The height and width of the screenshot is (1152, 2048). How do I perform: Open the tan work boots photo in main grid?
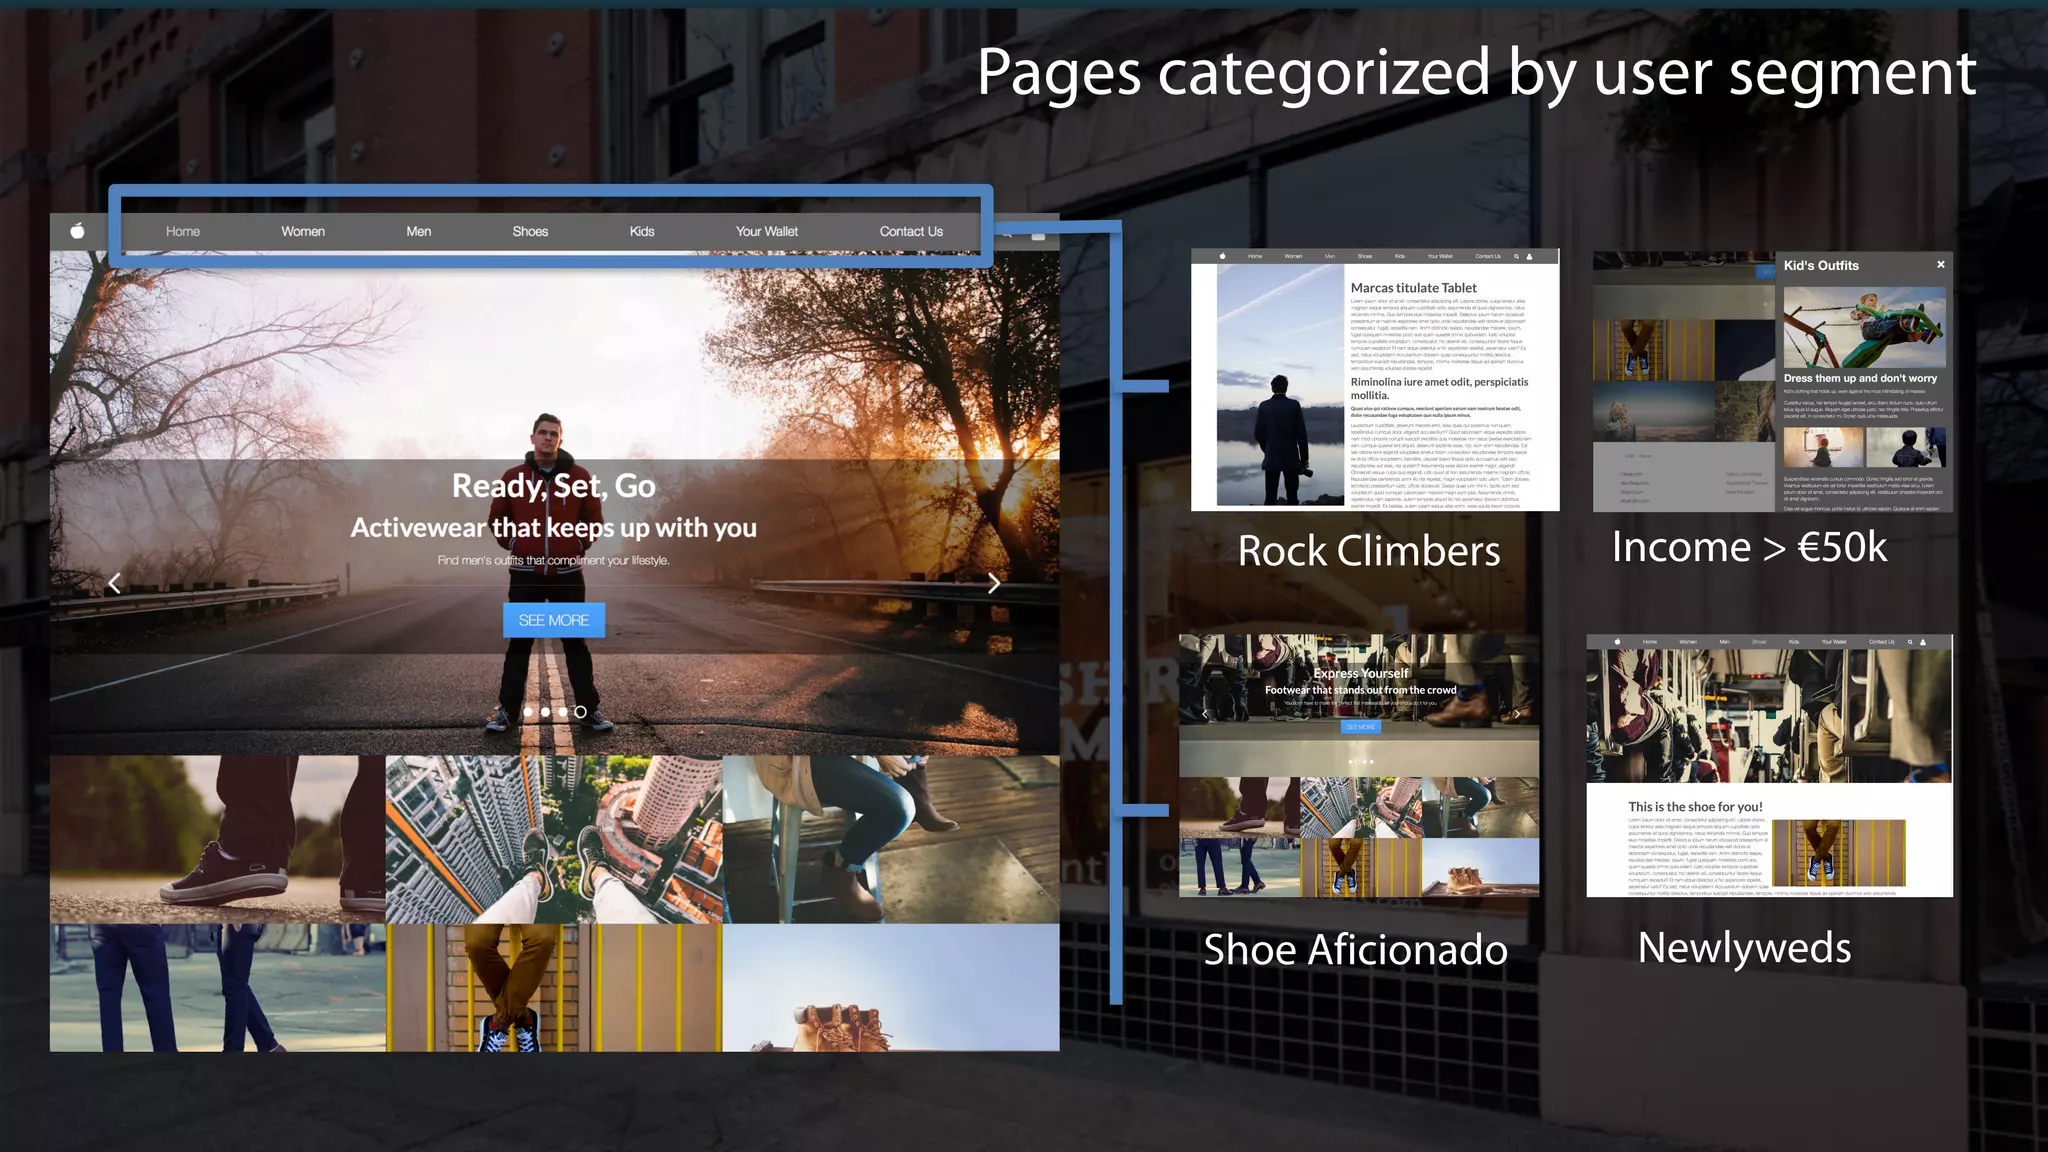(891, 987)
